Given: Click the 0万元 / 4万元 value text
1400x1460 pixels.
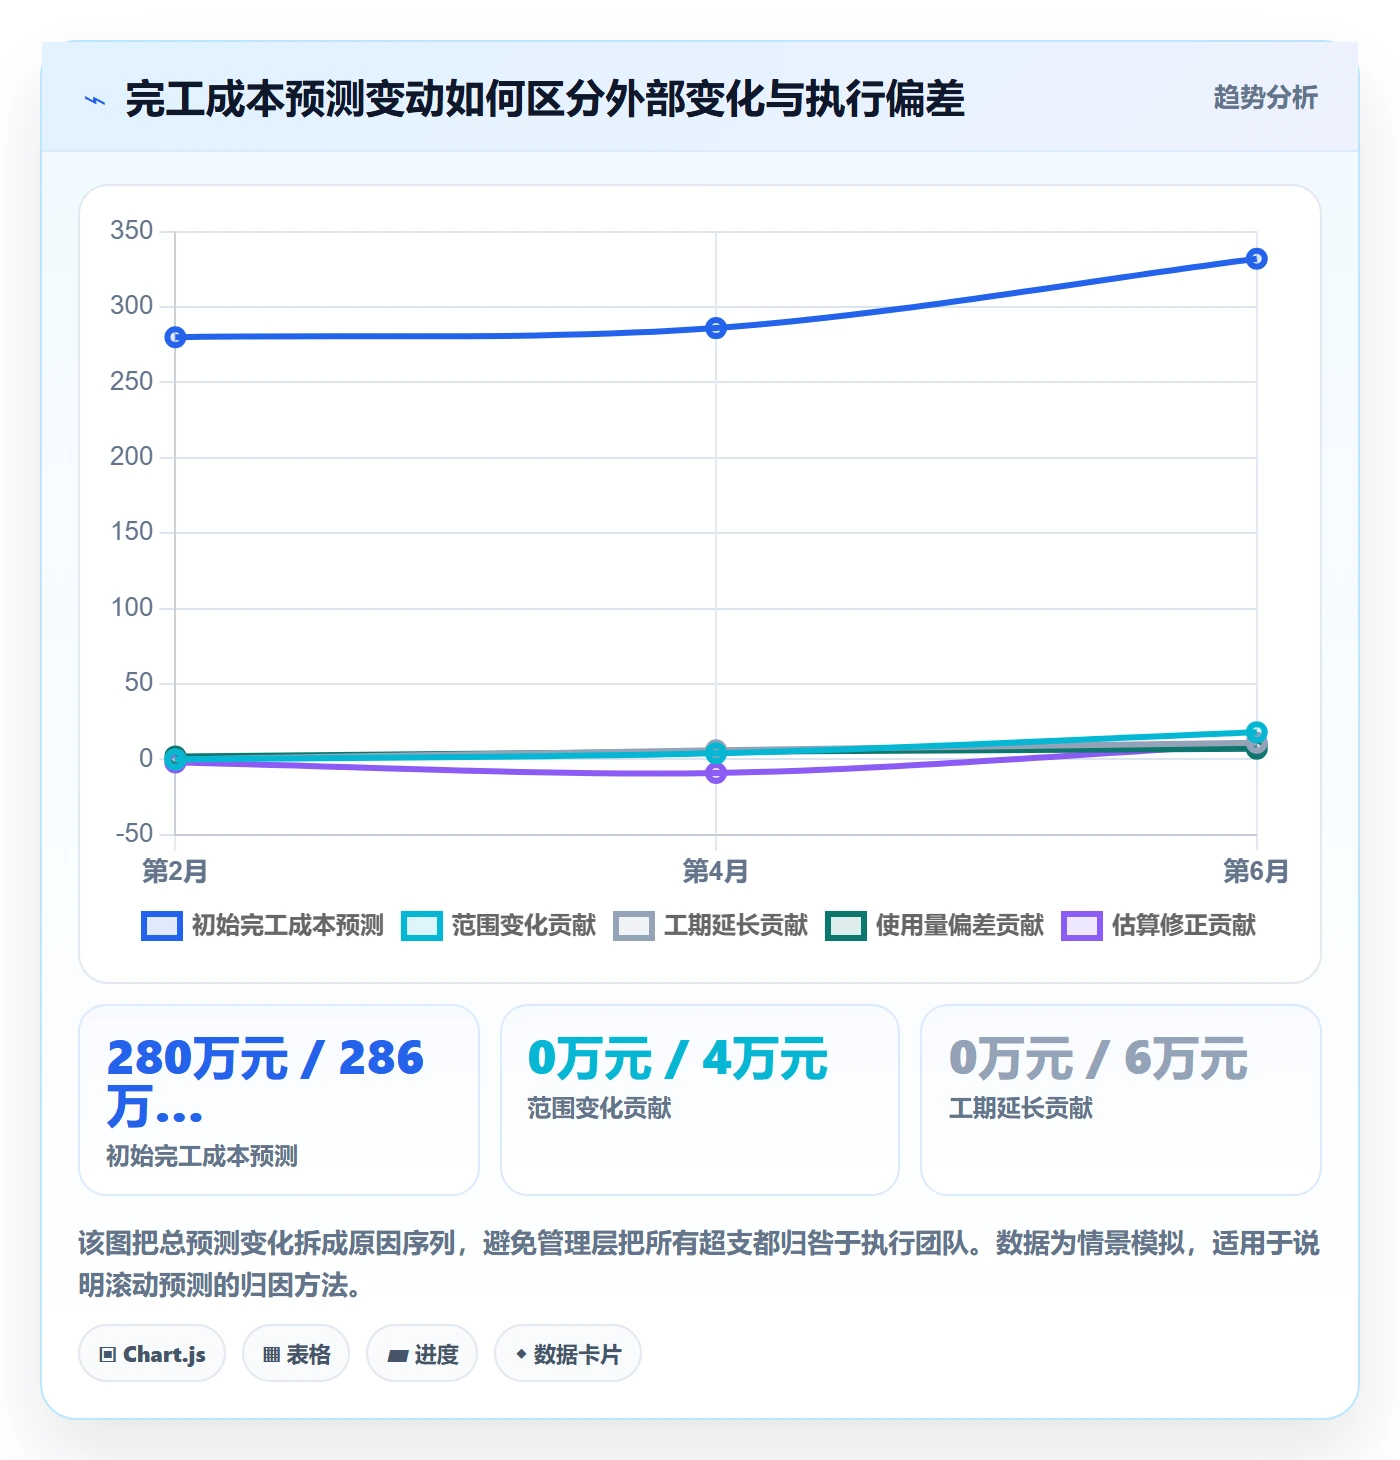Looking at the screenshot, I should pyautogui.click(x=678, y=1059).
